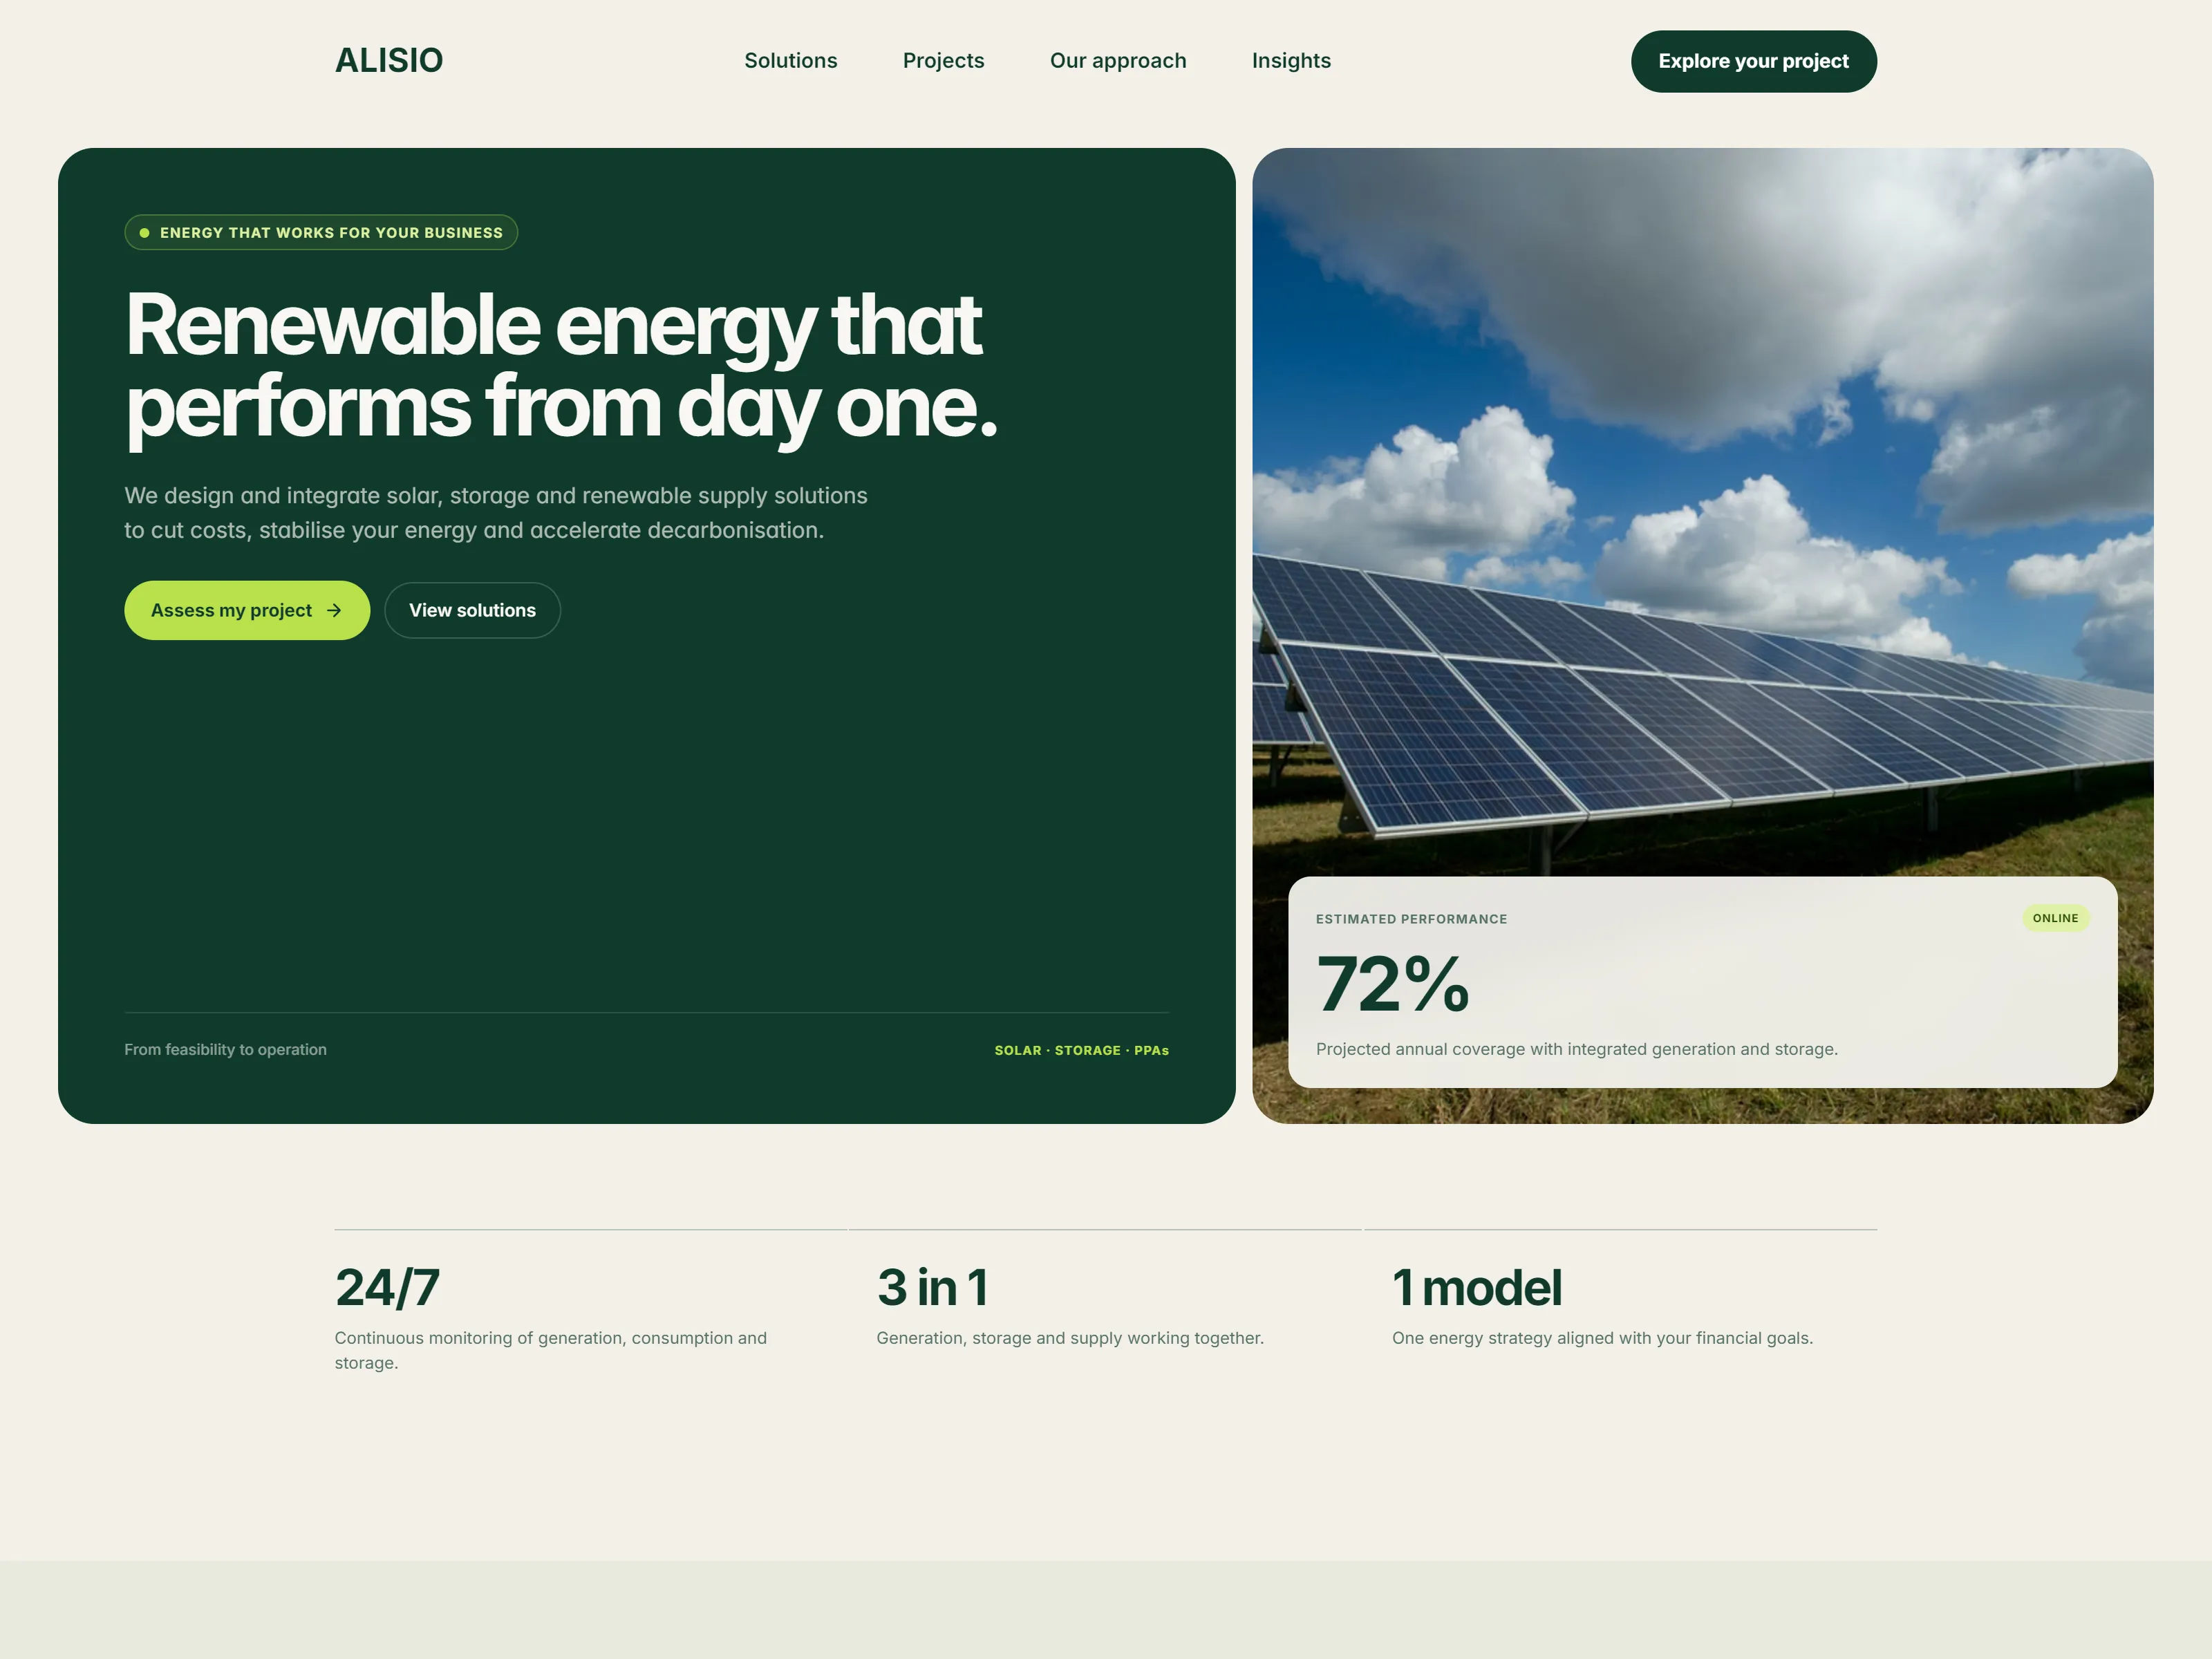Screen dimensions: 2212x1659
Task: Go to the Projects page
Action: pos(943,61)
